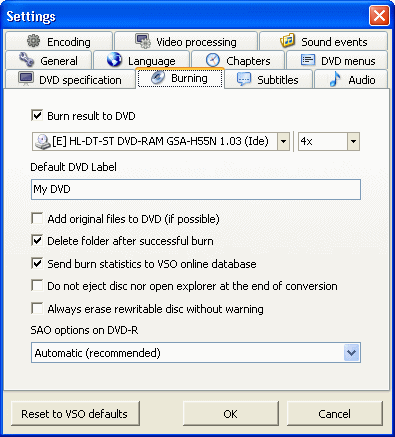This screenshot has width=395, height=437.
Task: Click the menu list icon on DVD menus tab
Action: click(308, 60)
